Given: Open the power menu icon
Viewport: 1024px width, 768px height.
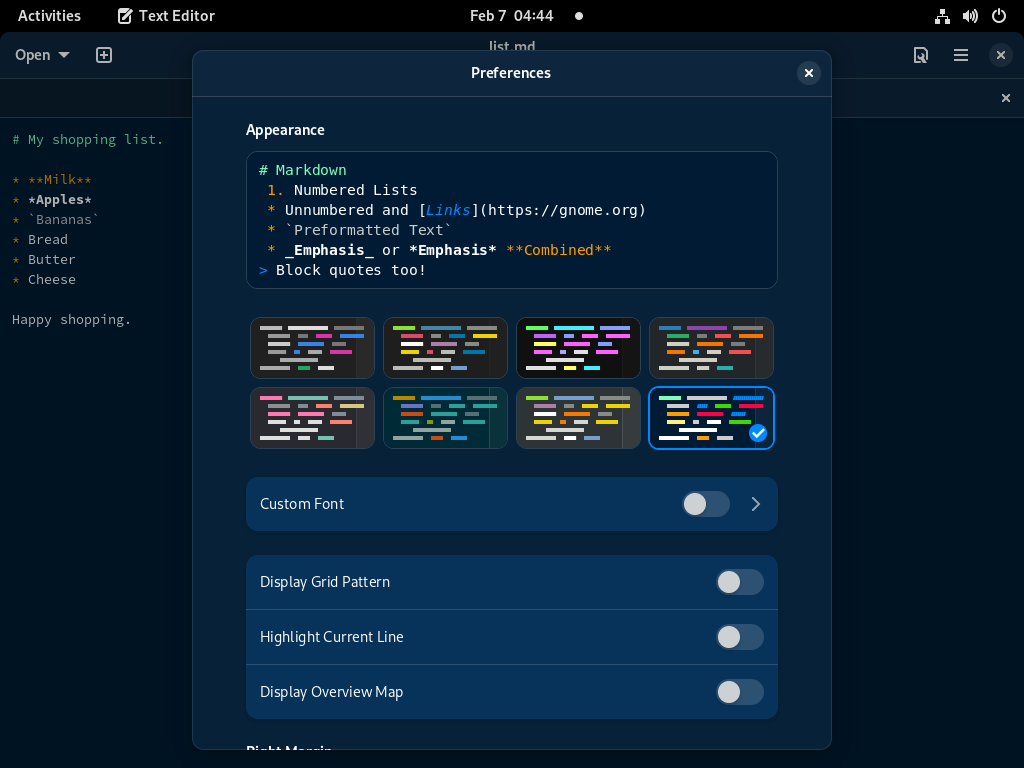Looking at the screenshot, I should tap(999, 16).
